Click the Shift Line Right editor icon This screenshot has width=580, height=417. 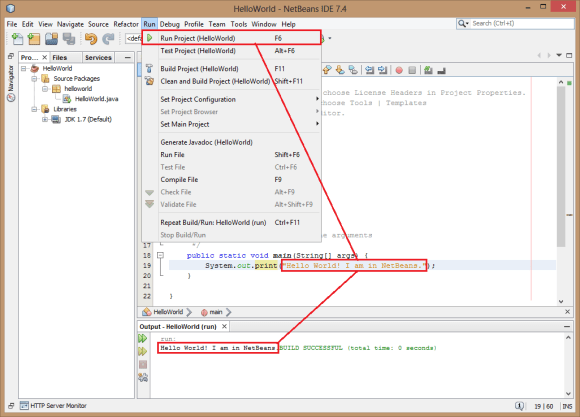382,70
